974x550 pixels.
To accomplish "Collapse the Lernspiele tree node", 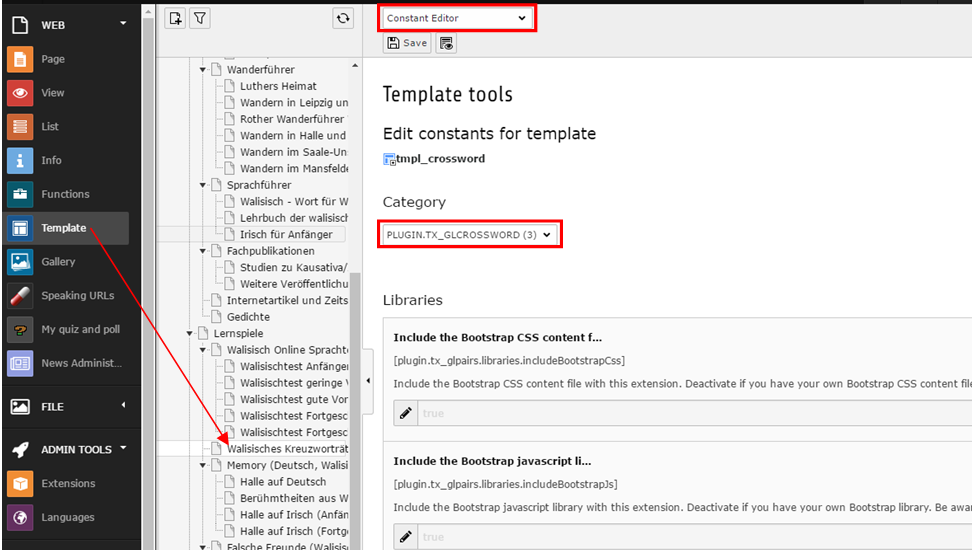I will (x=189, y=334).
